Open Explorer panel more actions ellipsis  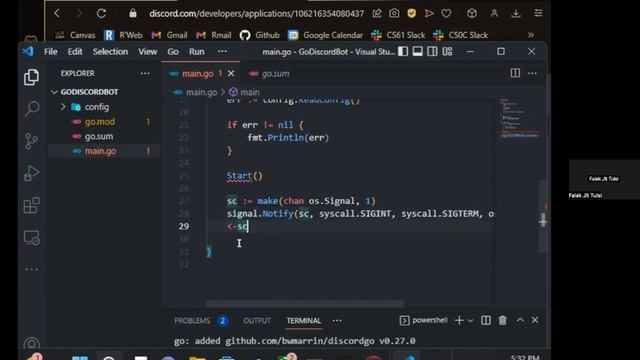coord(145,73)
